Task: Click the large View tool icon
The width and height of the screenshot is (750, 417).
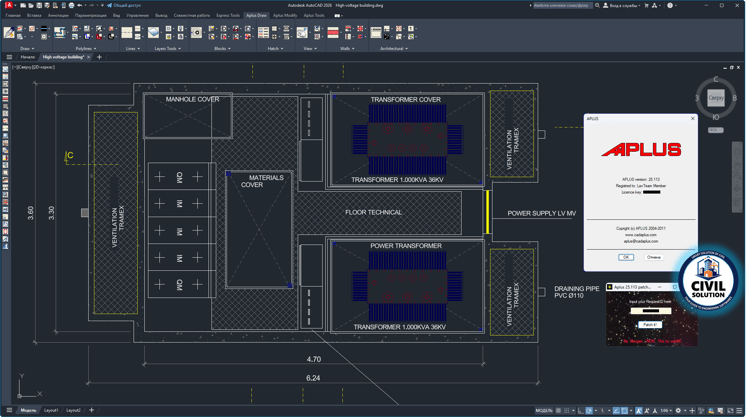Action: (302, 32)
